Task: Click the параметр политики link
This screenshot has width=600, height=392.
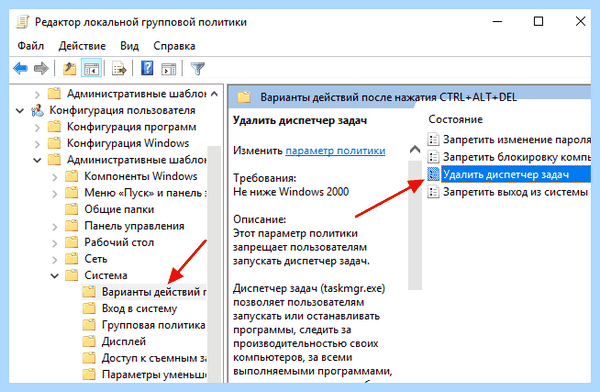Action: point(335,150)
